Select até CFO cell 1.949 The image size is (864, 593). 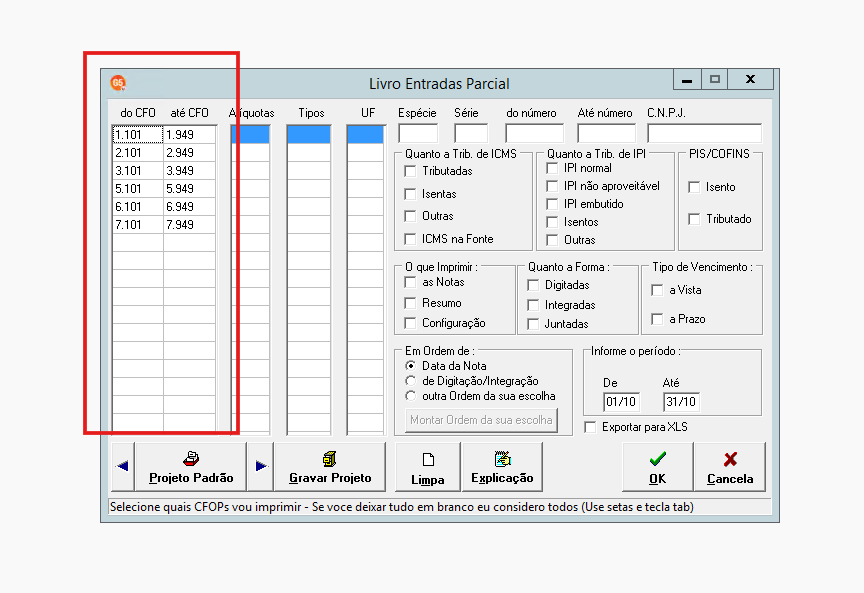point(190,134)
